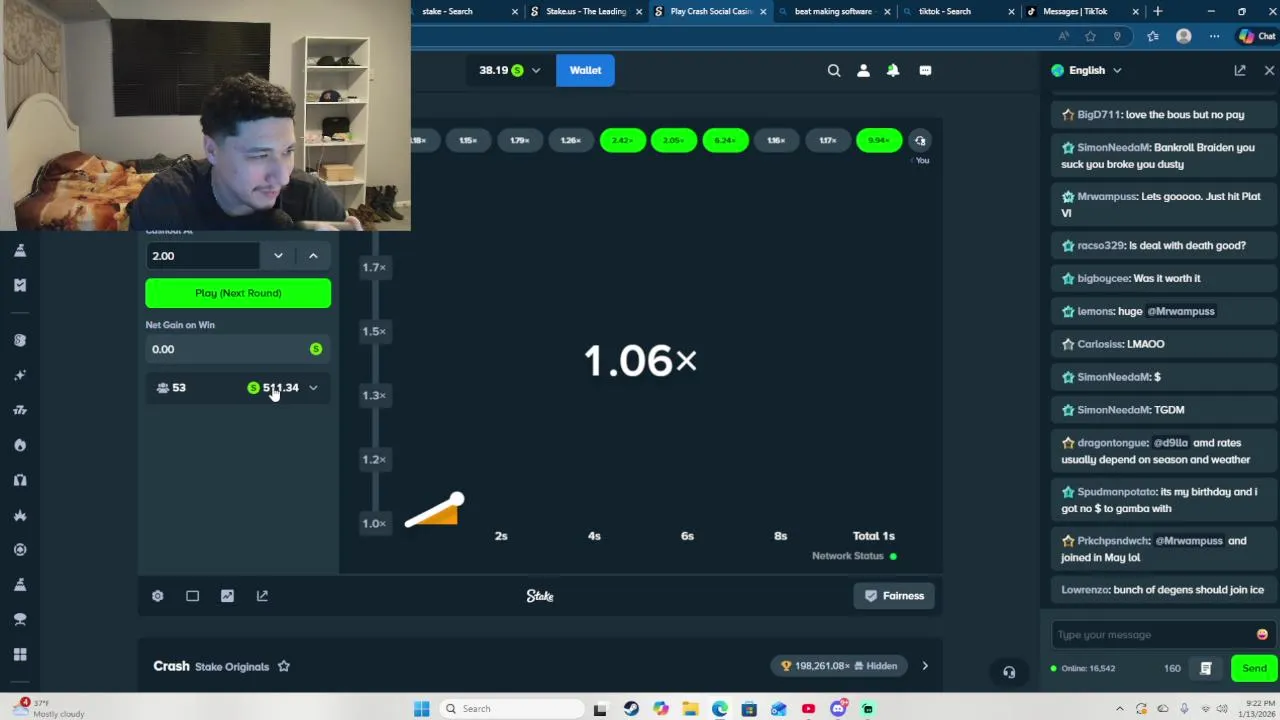The image size is (1280, 720).
Task: Open the Fairness button
Action: pos(894,596)
